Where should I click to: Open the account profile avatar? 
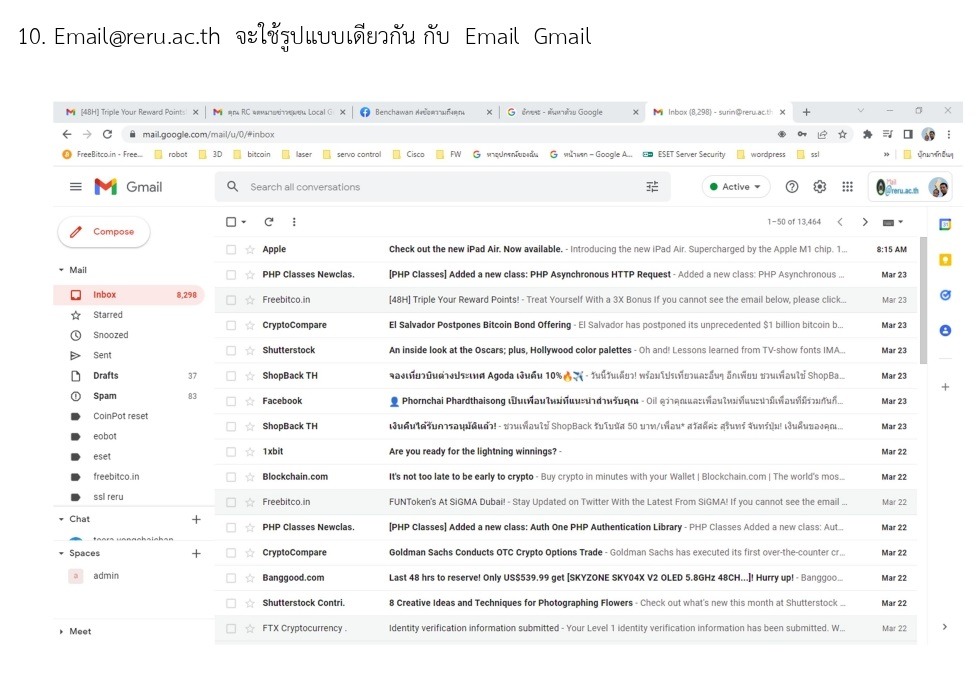point(938,186)
